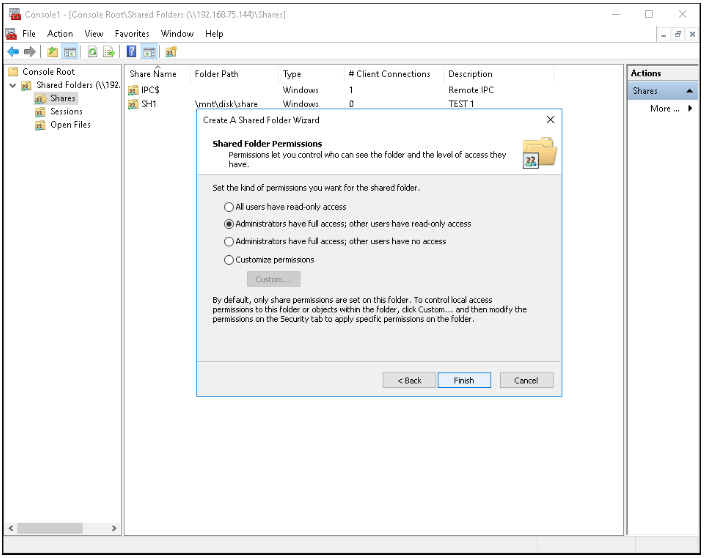Click the Create New Share toolbar icon
This screenshot has height=558, width=705.
171,52
